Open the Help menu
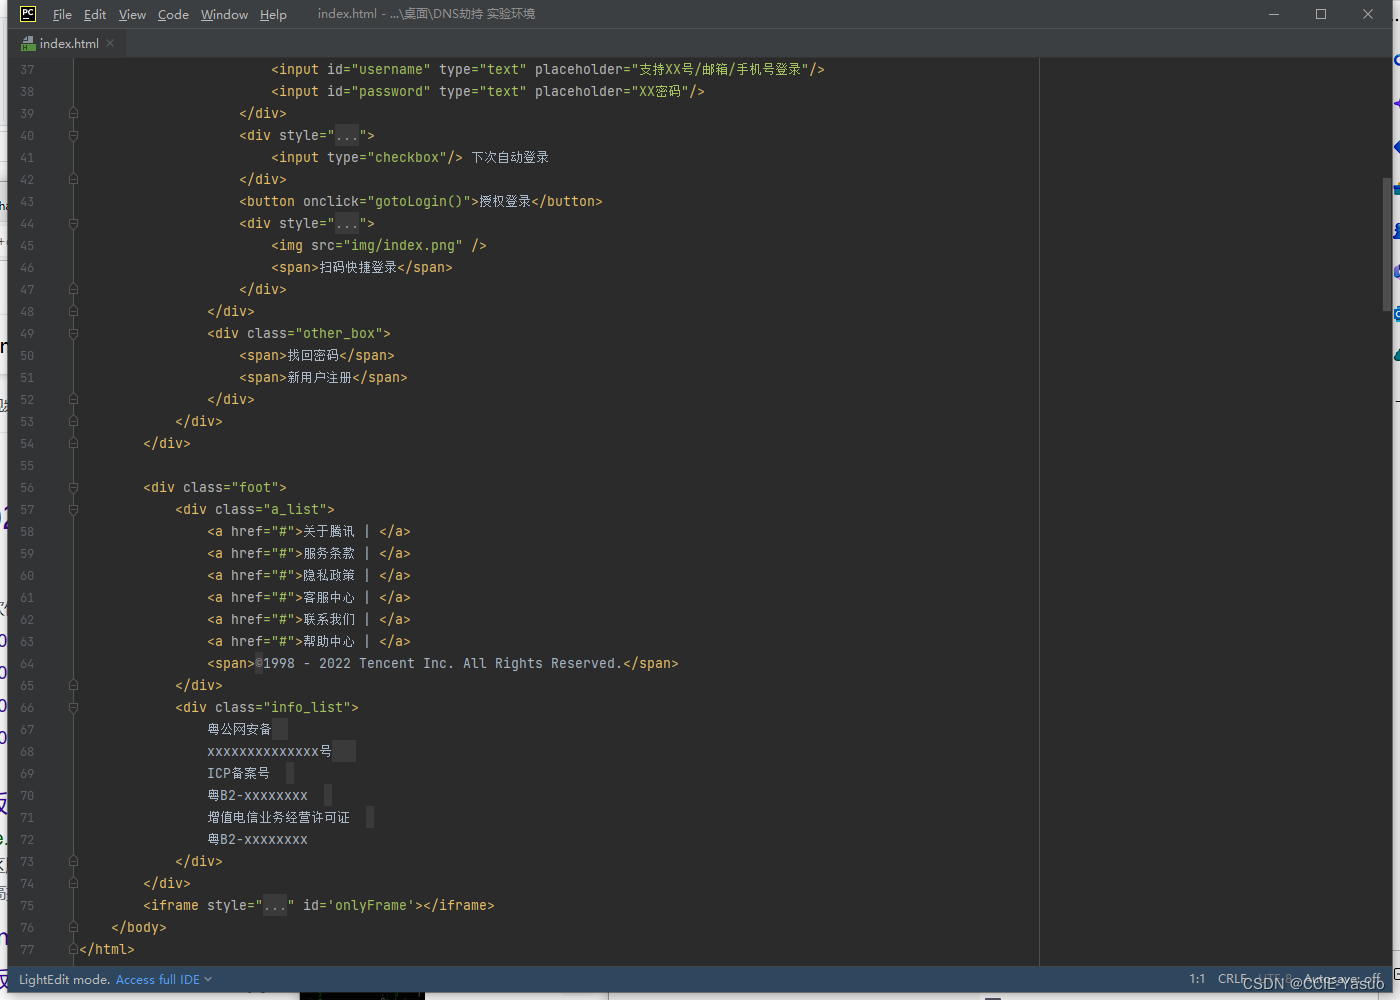Screen dimensions: 1400x1000 [273, 14]
